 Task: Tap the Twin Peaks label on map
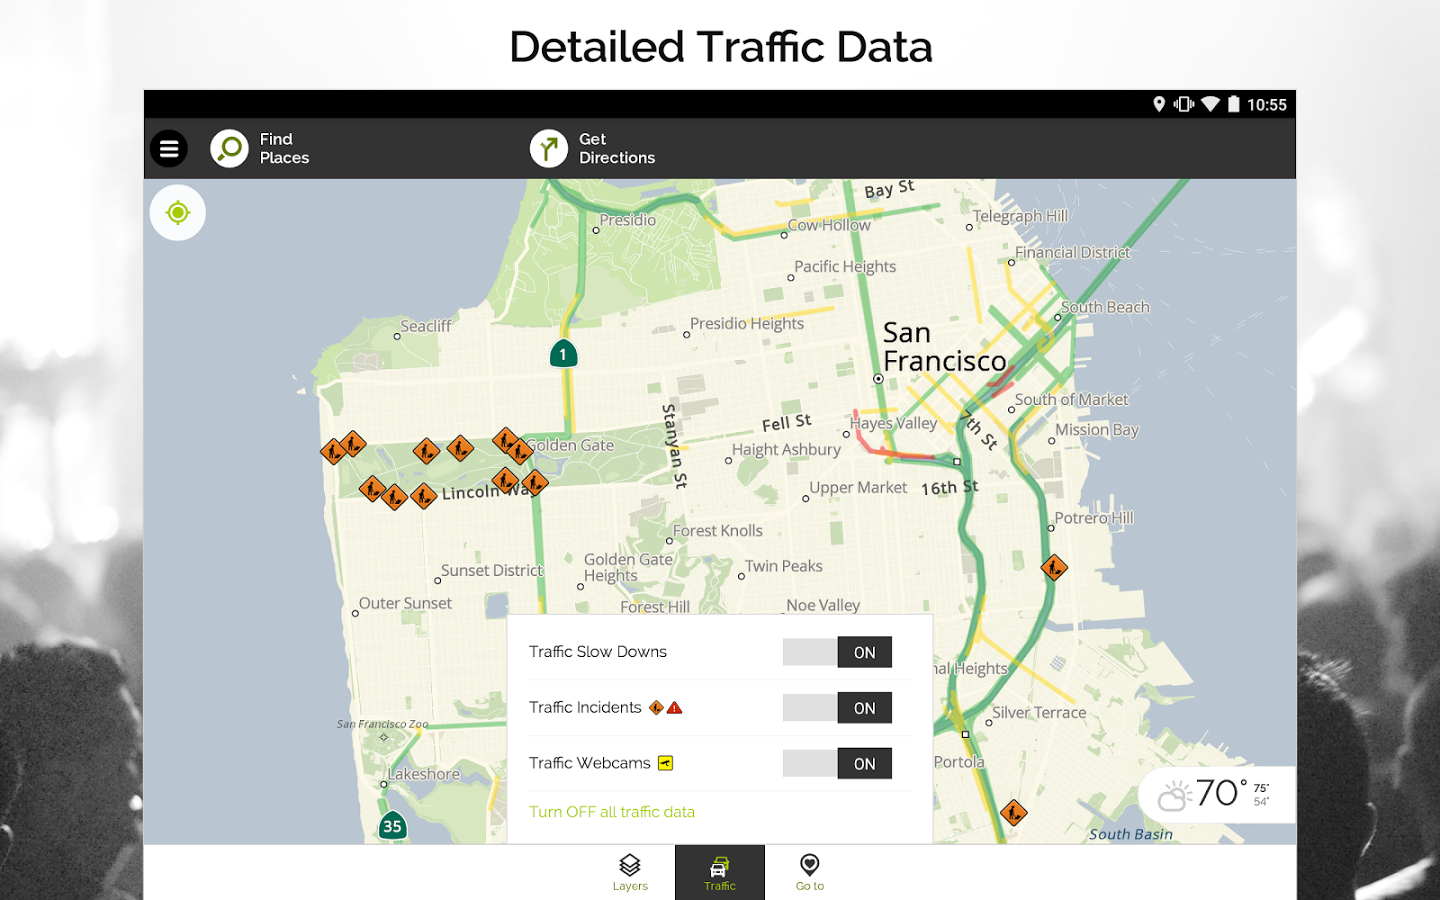pyautogui.click(x=784, y=566)
